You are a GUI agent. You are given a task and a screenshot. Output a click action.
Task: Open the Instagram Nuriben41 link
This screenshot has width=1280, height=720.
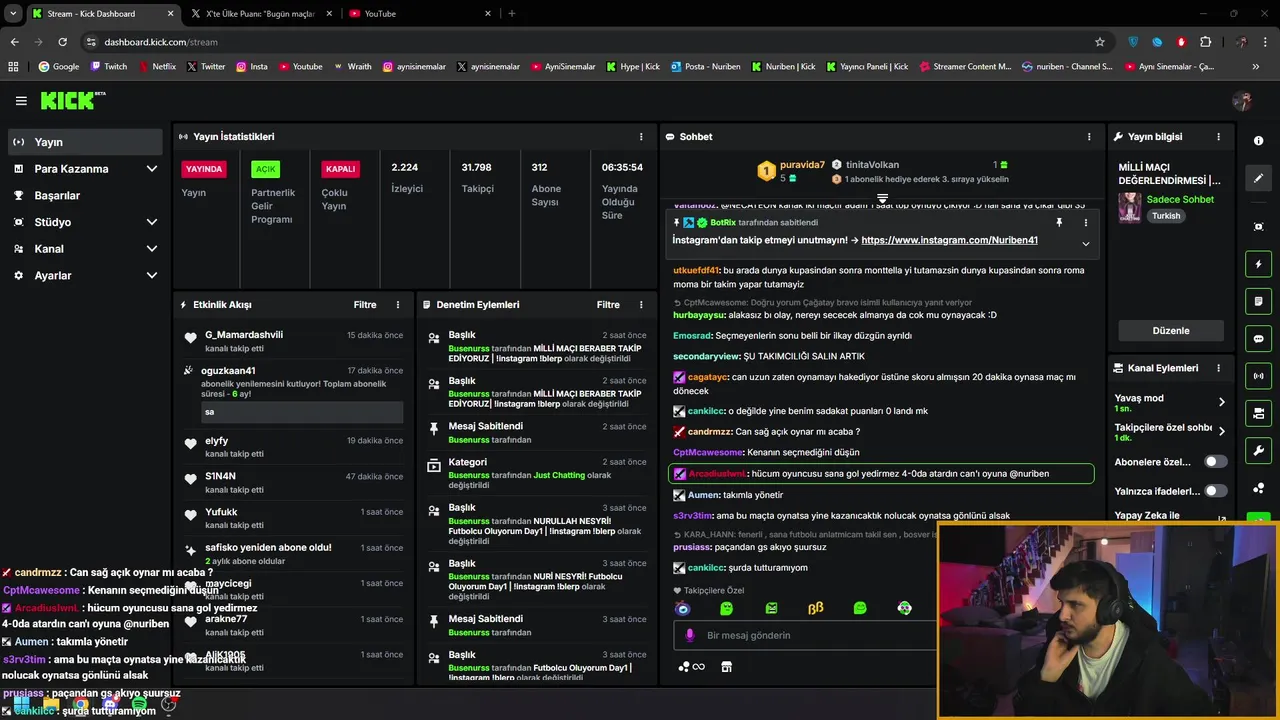coord(949,241)
